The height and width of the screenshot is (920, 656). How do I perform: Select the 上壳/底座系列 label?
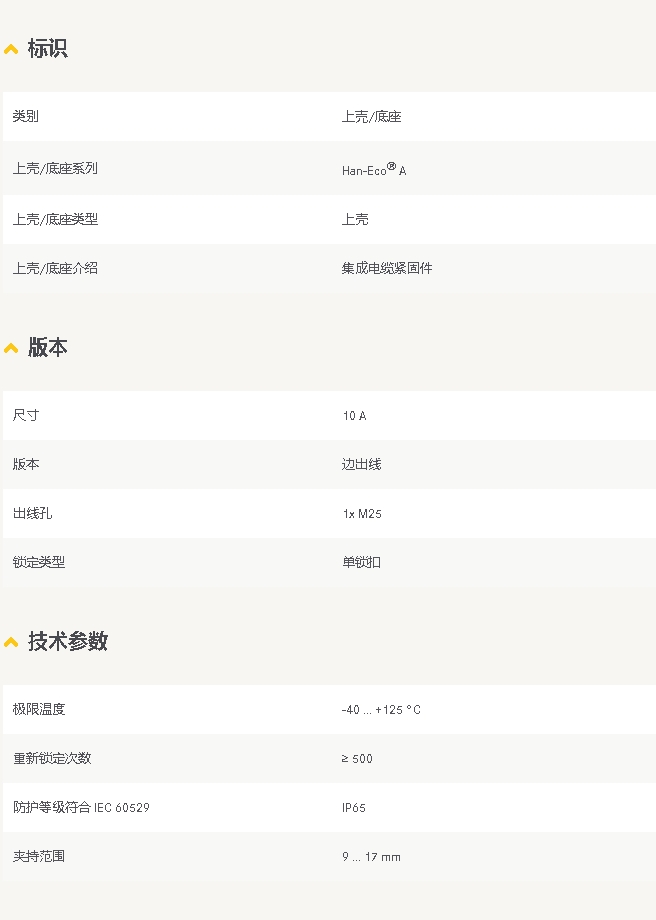point(55,168)
